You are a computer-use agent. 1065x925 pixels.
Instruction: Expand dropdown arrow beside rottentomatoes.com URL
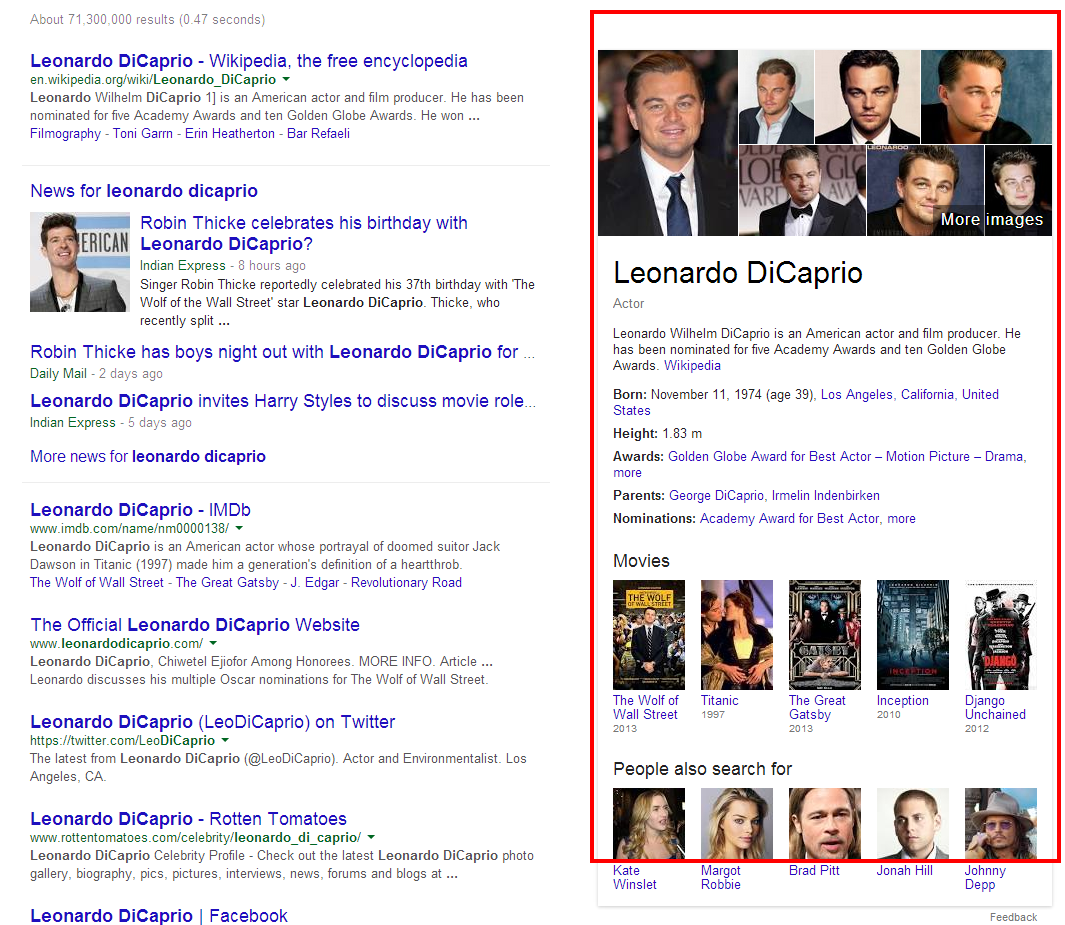(x=372, y=837)
